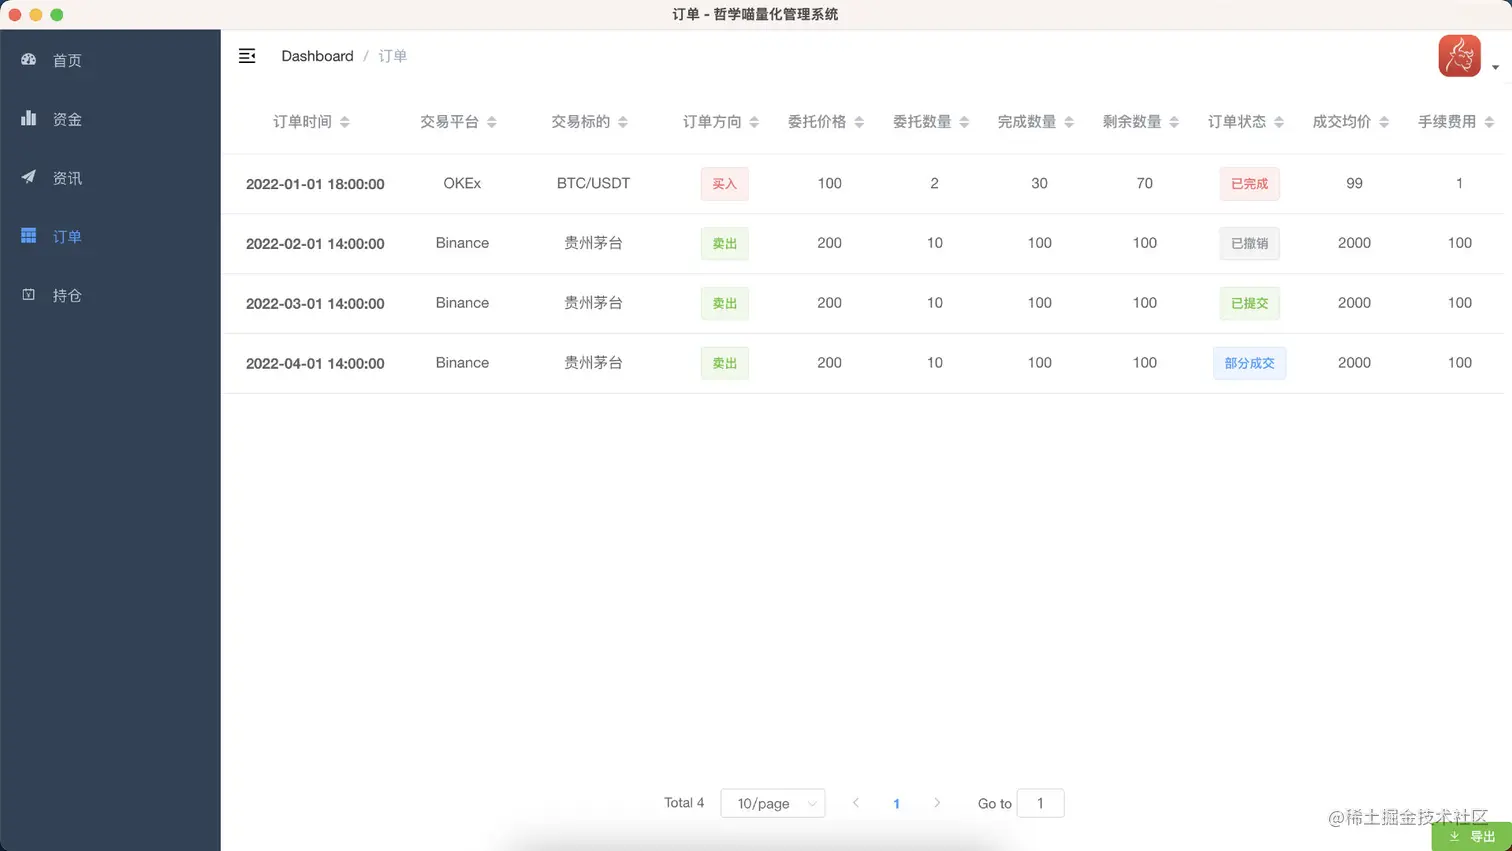This screenshot has width=1512, height=851.
Task: Click the Total 4 pagination label
Action: (x=684, y=803)
